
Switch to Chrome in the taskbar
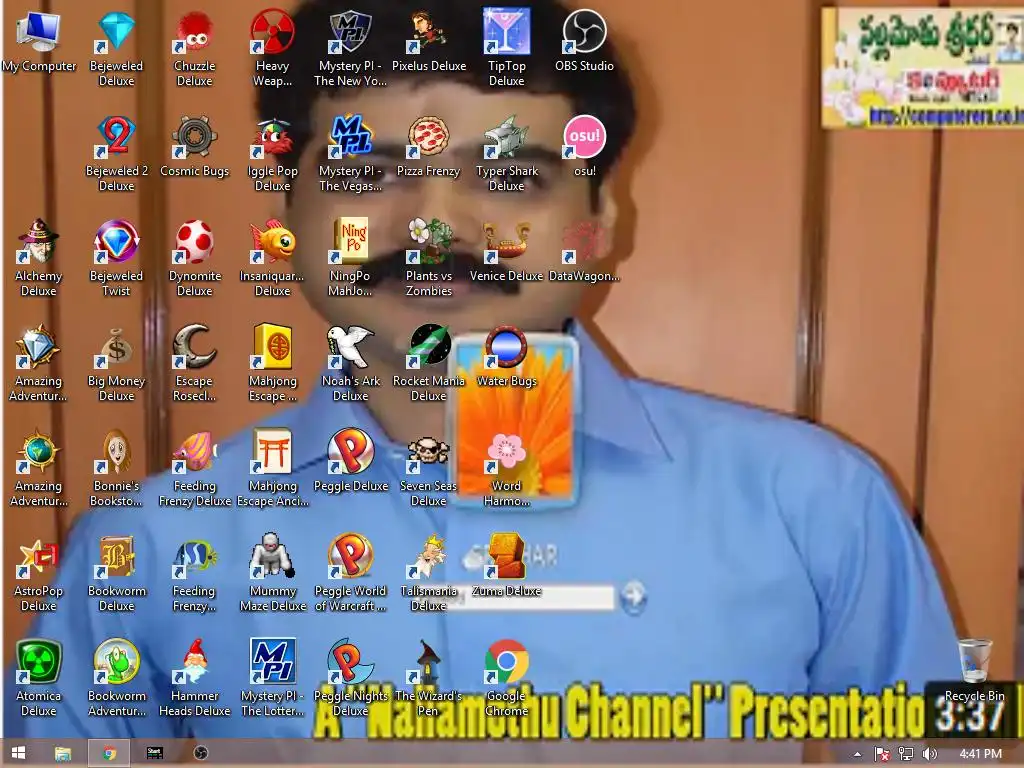pos(110,753)
